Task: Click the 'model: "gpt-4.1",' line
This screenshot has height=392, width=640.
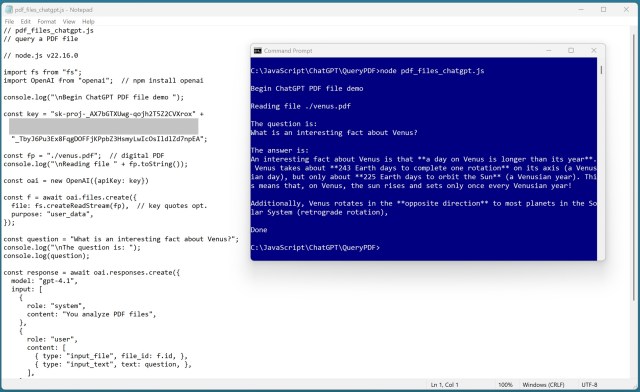Action: [44, 281]
